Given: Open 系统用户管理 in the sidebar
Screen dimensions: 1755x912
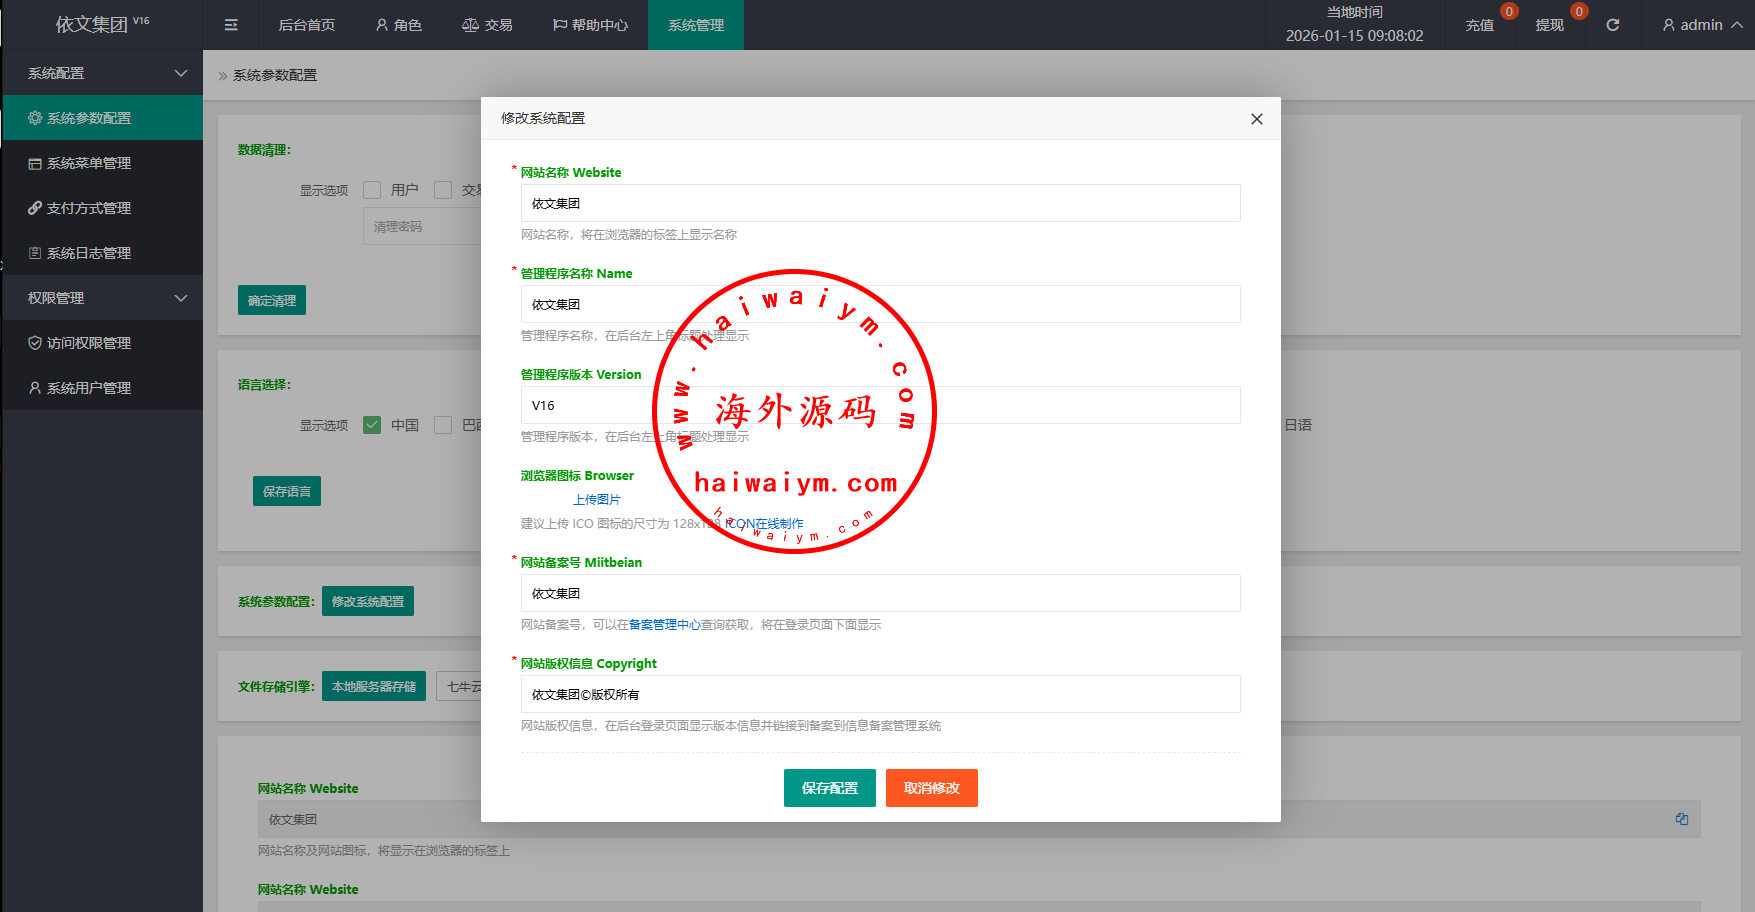Looking at the screenshot, I should pyautogui.click(x=89, y=388).
